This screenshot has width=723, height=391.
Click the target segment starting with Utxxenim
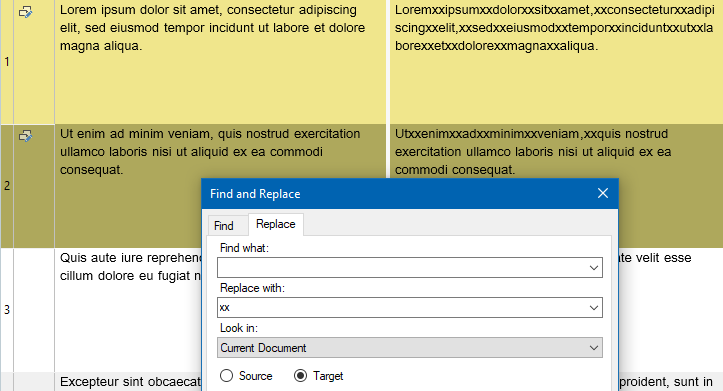pyautogui.click(x=533, y=152)
